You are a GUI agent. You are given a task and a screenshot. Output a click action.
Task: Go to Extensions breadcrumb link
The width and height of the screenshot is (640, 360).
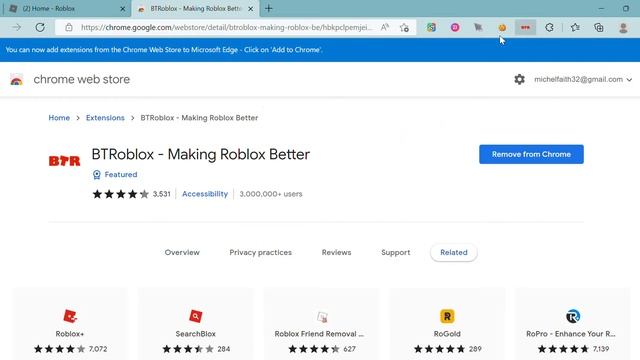pos(105,118)
